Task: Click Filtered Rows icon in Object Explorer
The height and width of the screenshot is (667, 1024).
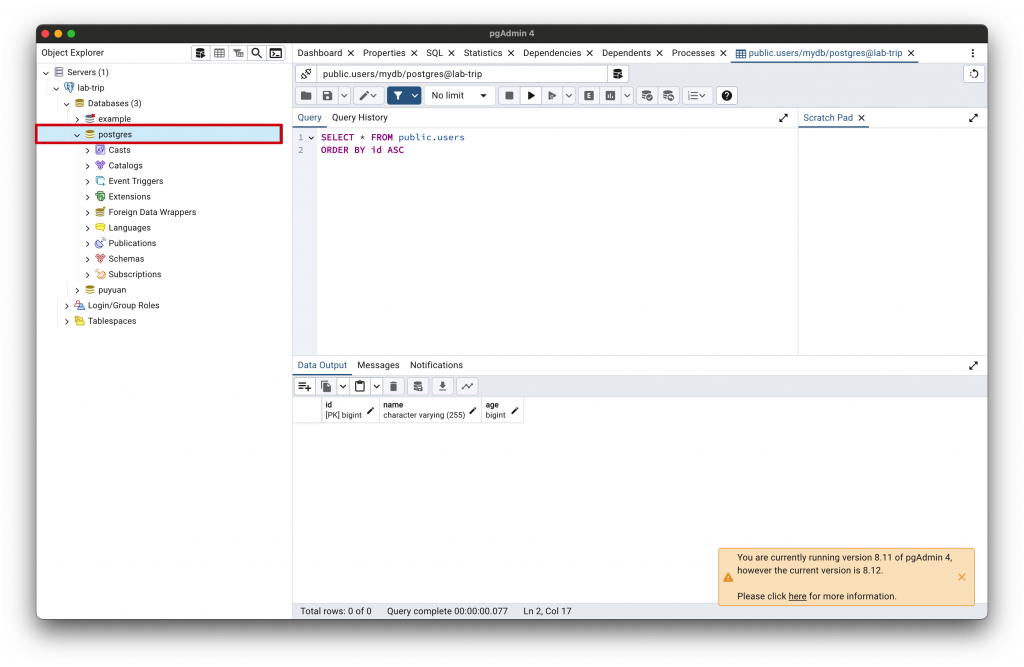Action: click(238, 53)
